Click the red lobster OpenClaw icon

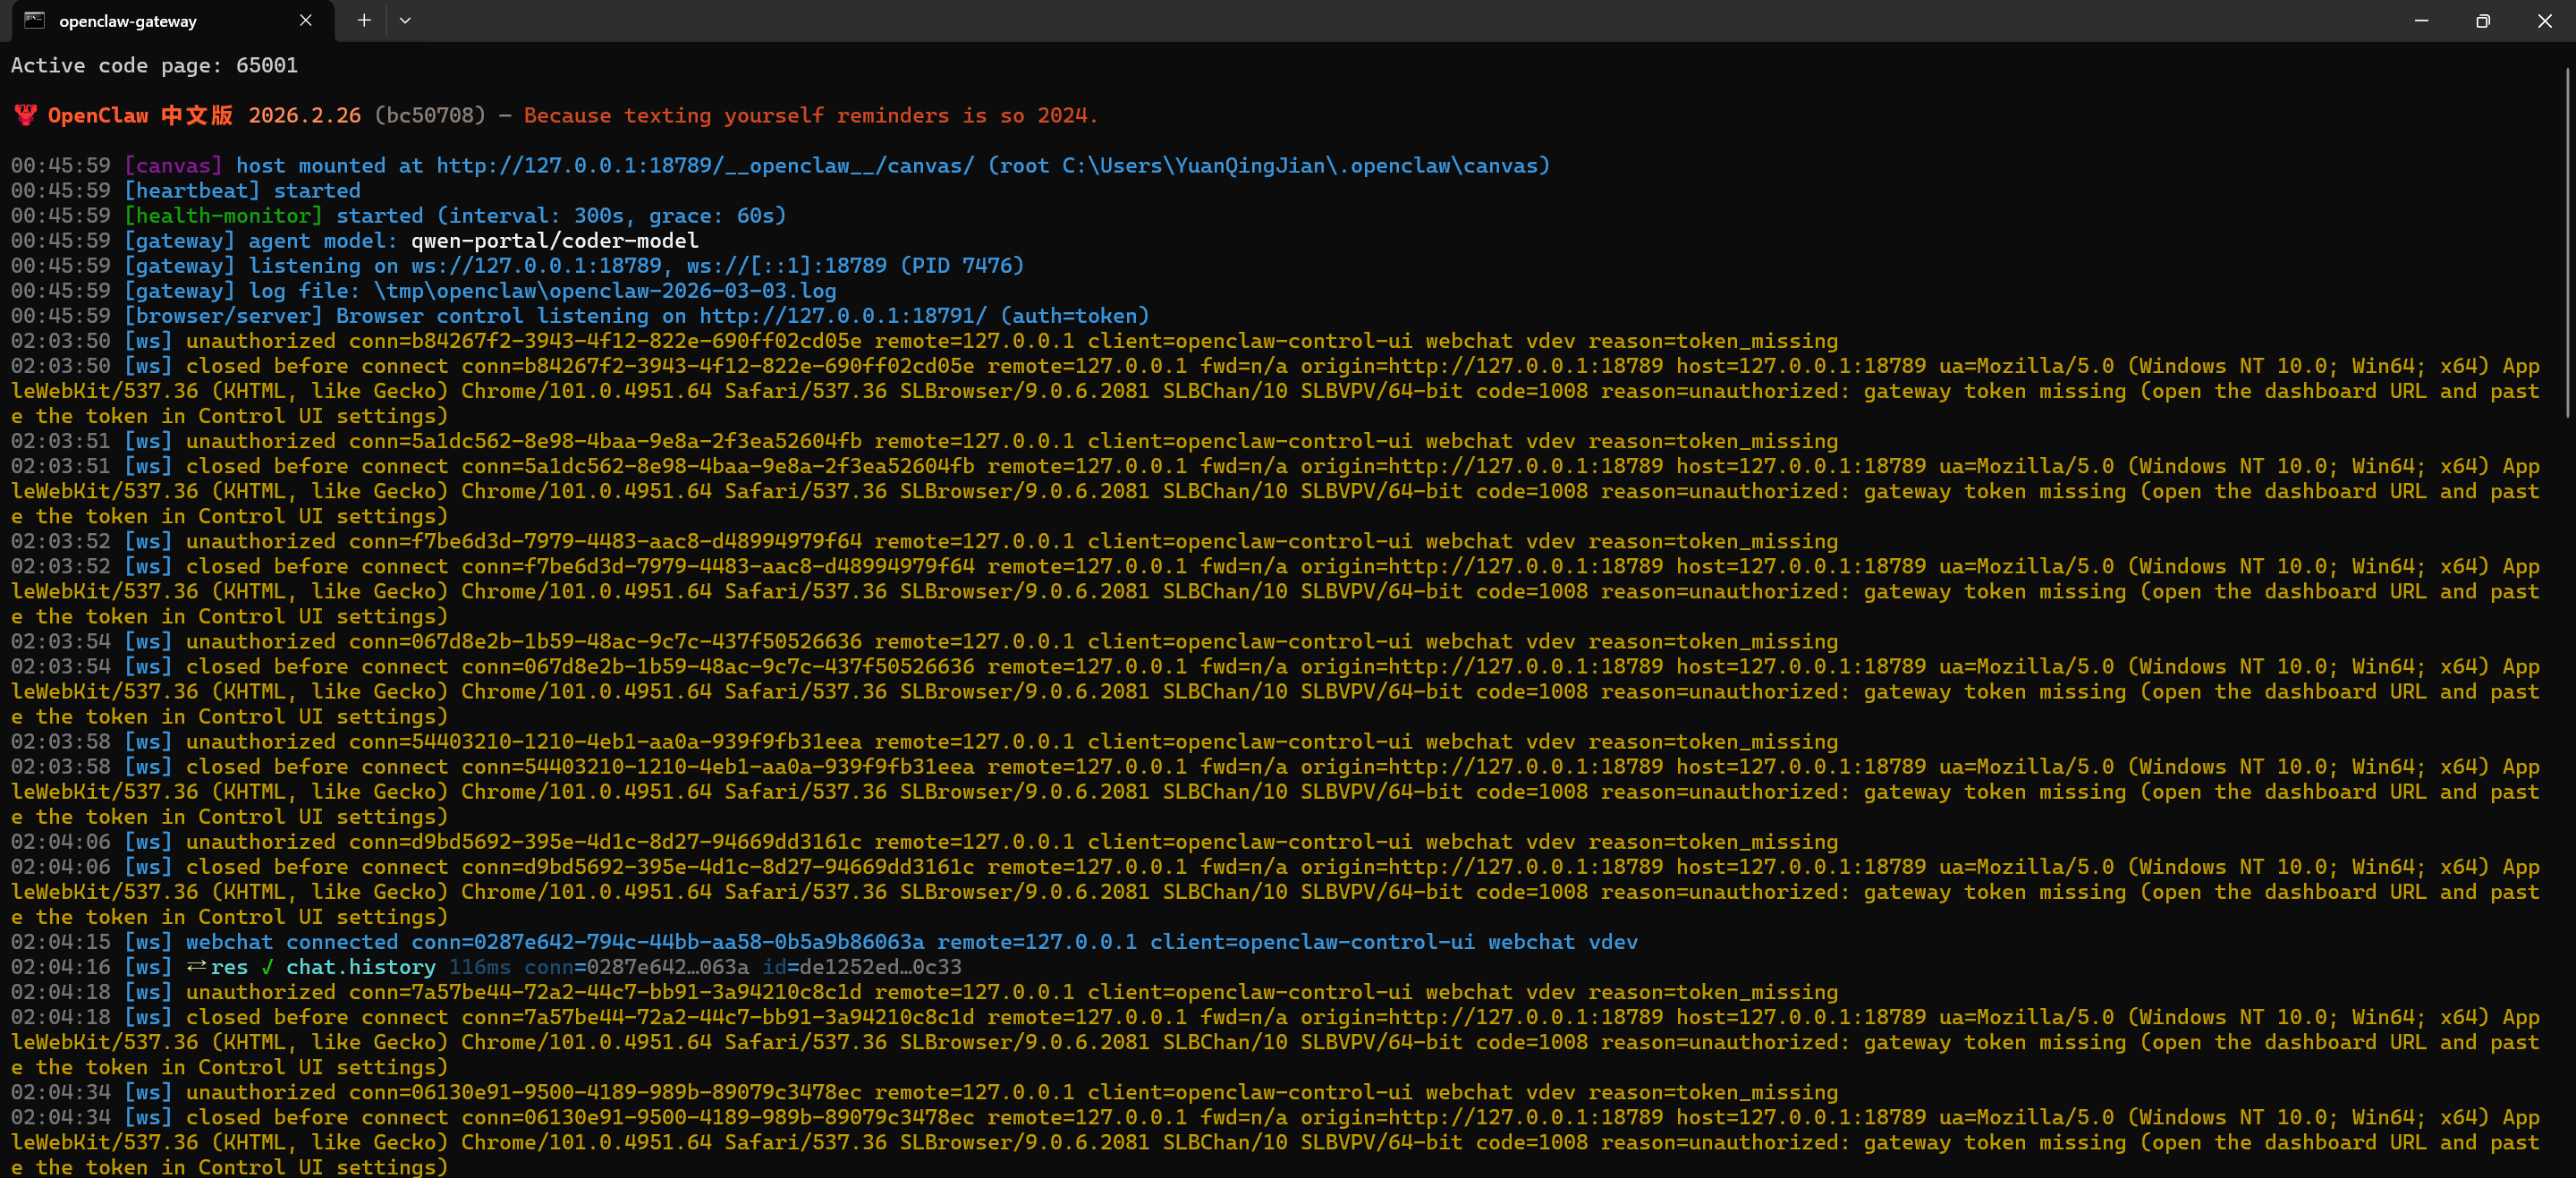pos(25,115)
